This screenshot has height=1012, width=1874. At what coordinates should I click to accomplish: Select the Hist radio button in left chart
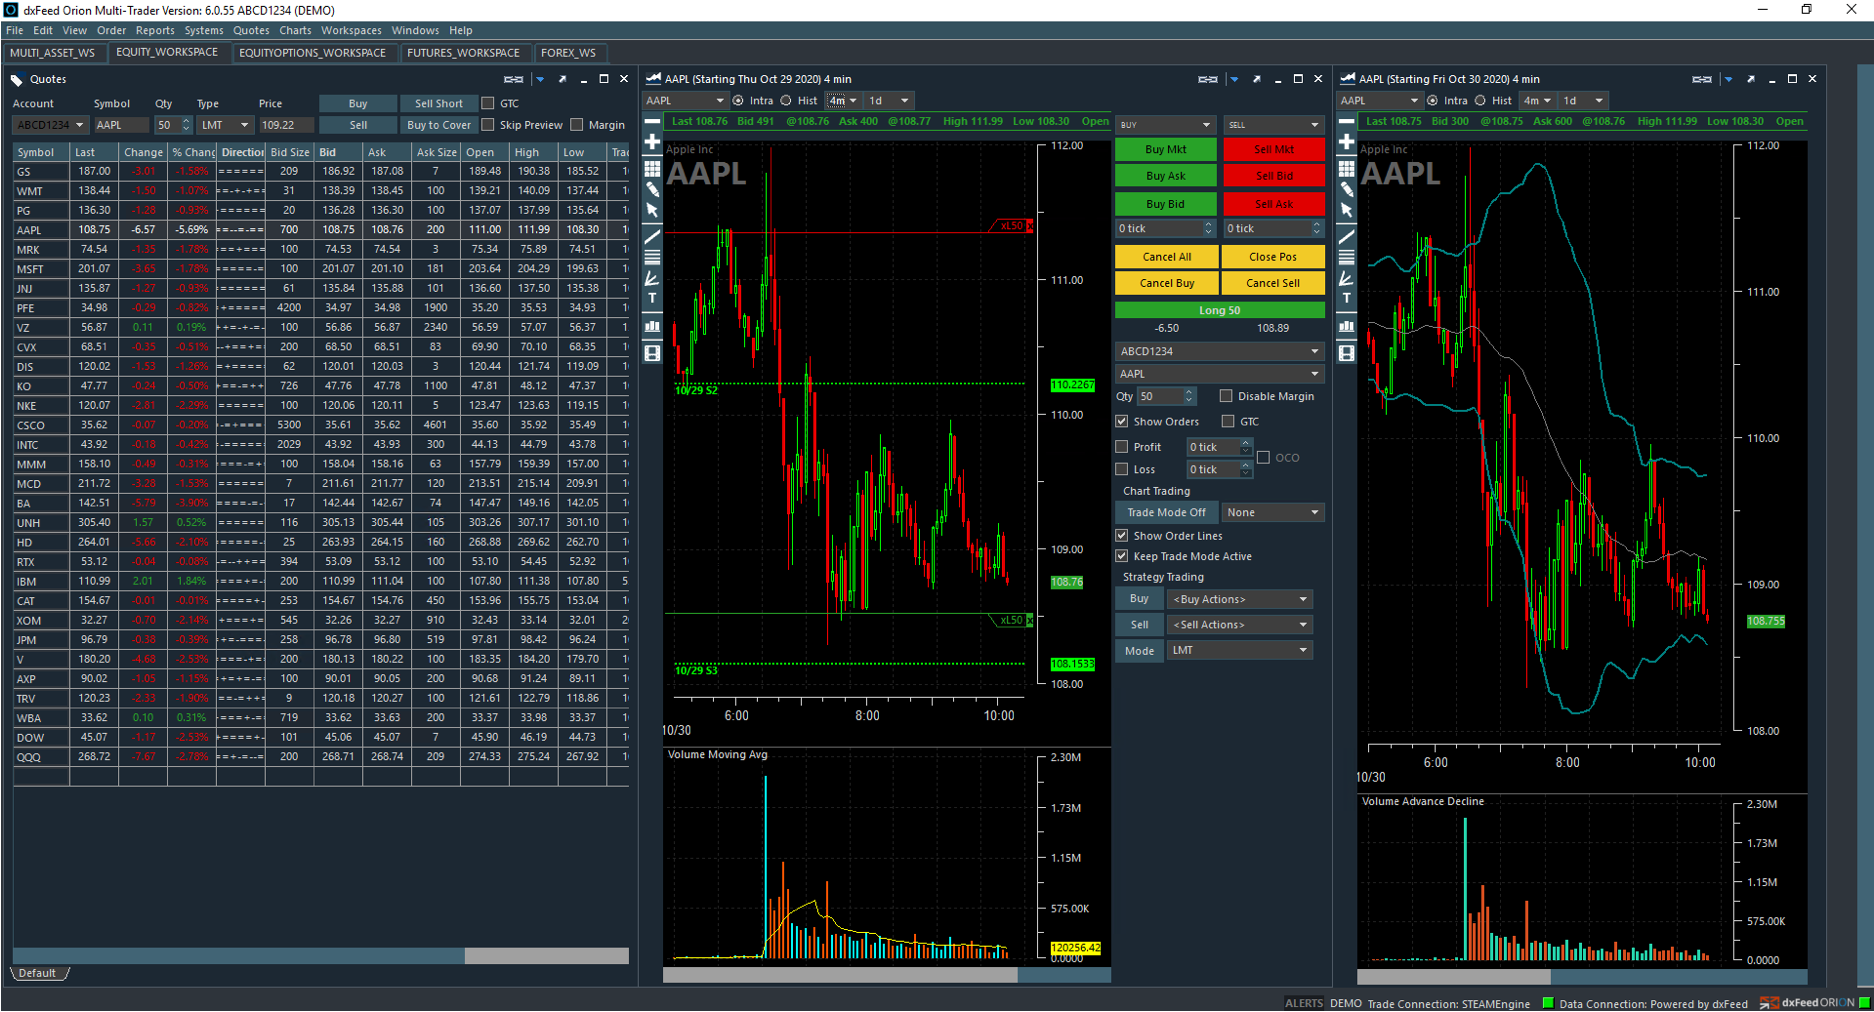(x=786, y=100)
